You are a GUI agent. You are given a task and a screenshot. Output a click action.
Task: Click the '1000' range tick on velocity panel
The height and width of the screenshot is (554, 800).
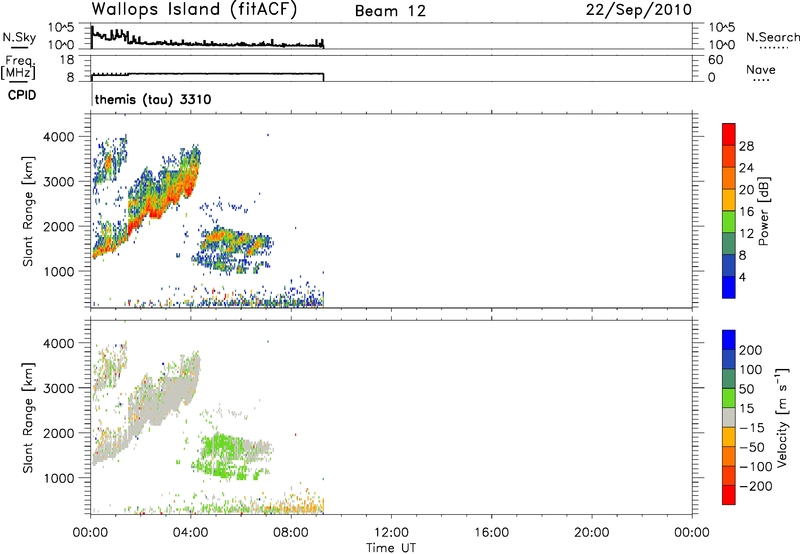click(x=58, y=478)
